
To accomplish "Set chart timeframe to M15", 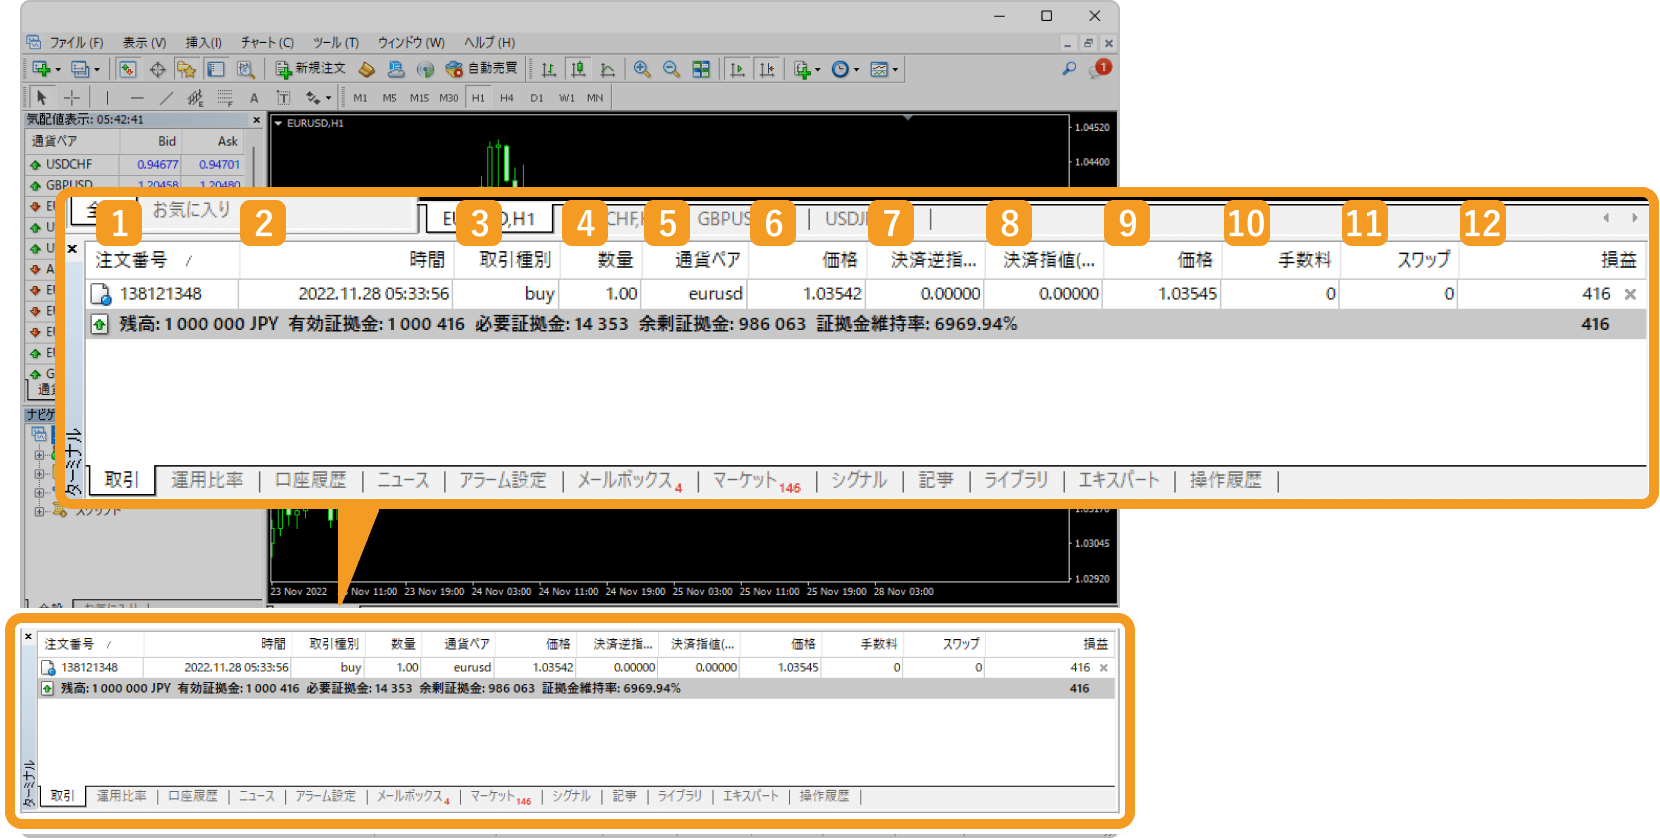I will [419, 98].
